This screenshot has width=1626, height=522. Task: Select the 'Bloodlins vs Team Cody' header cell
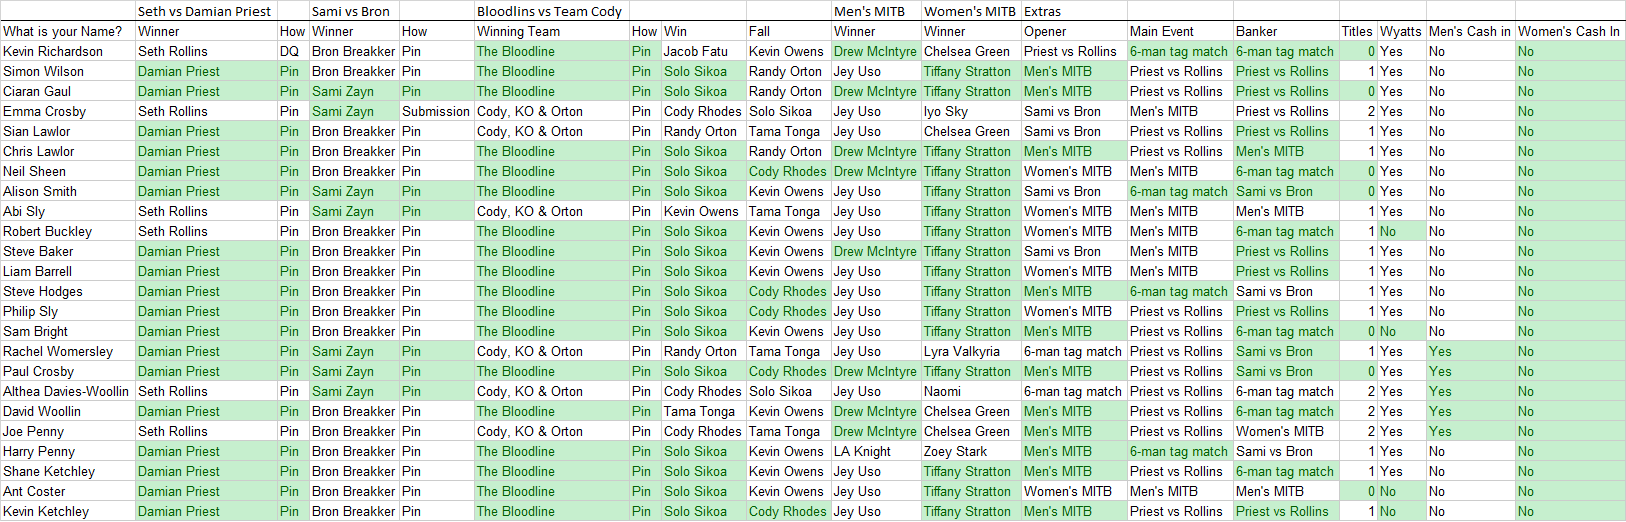click(x=550, y=11)
